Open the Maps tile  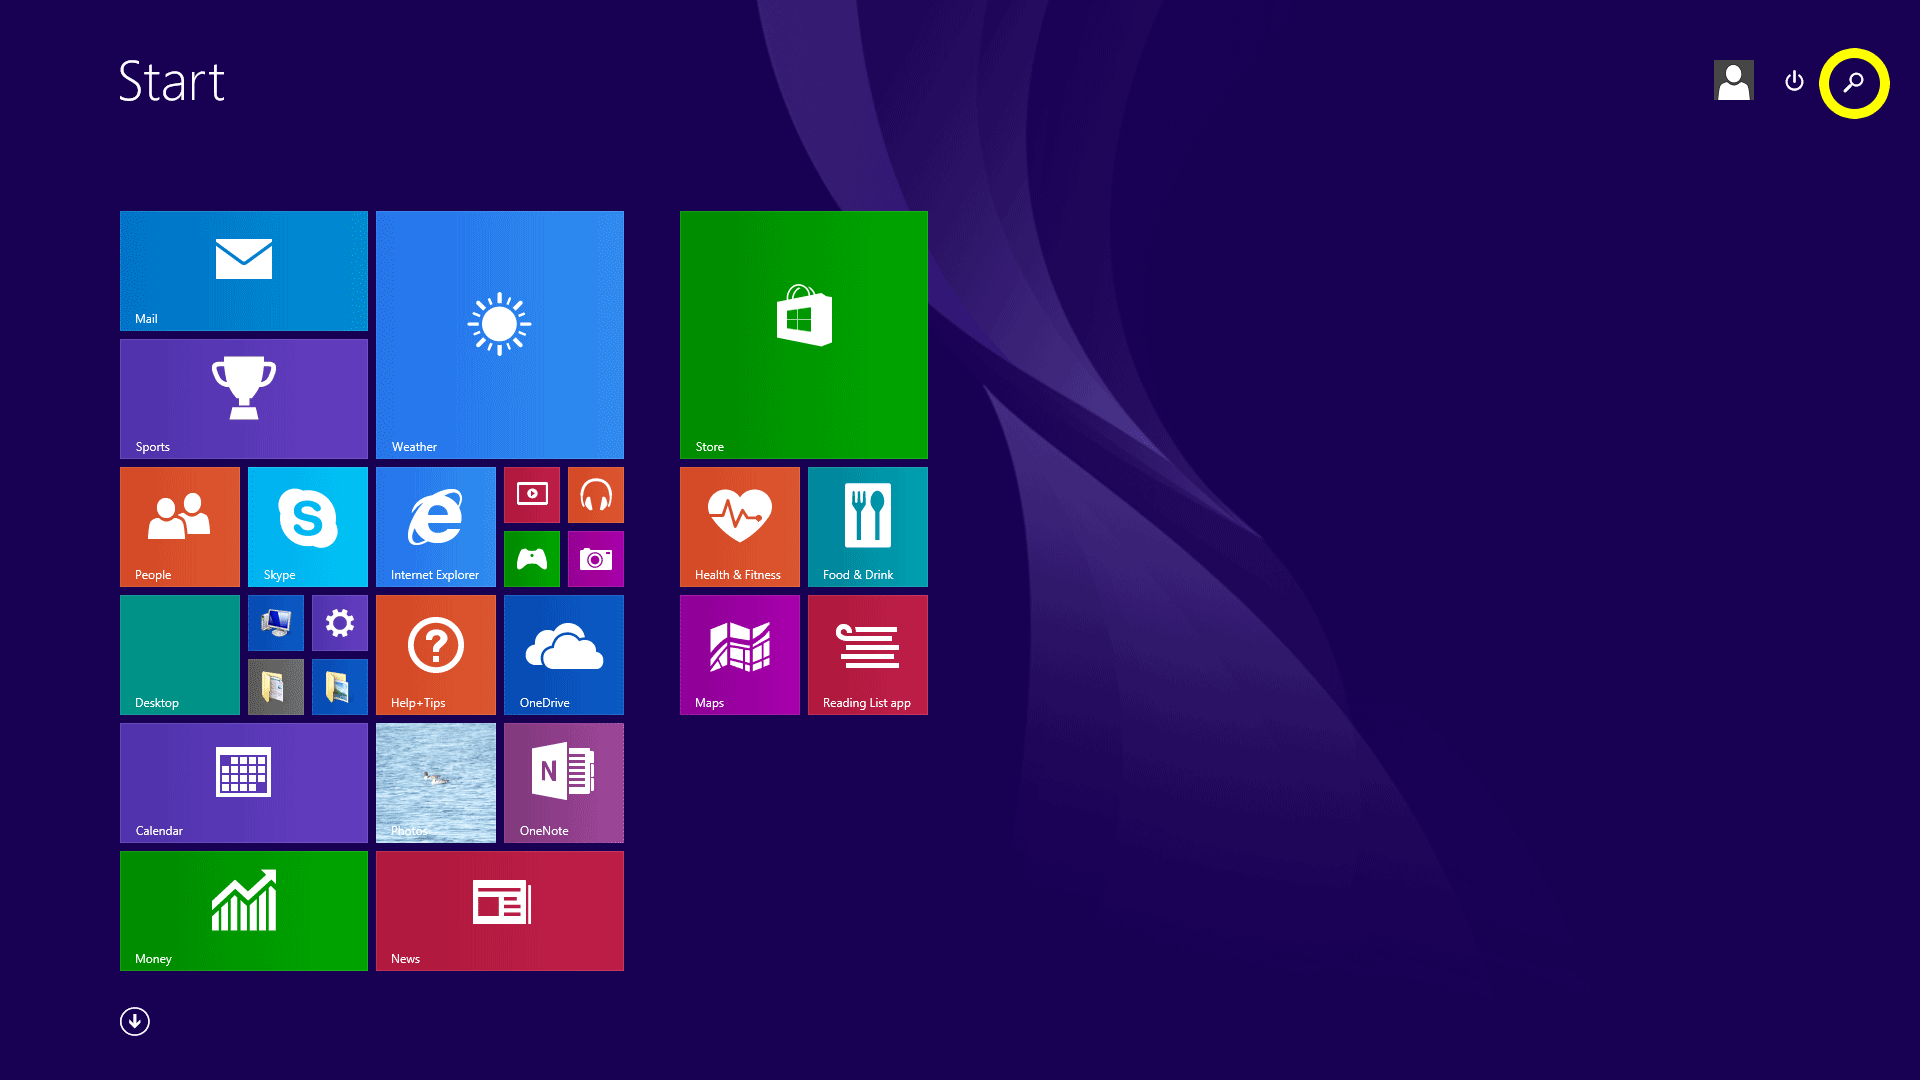pyautogui.click(x=740, y=655)
